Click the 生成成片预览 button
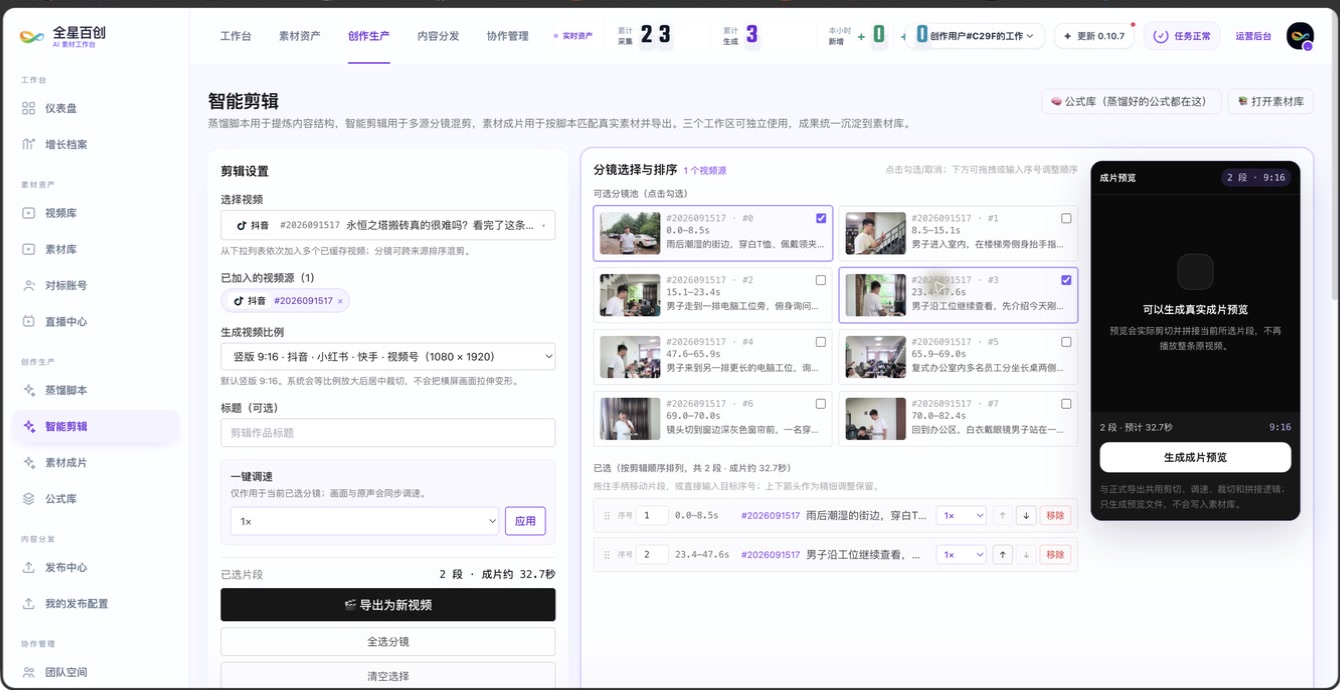Viewport: 1340px width, 690px height. pos(1195,457)
